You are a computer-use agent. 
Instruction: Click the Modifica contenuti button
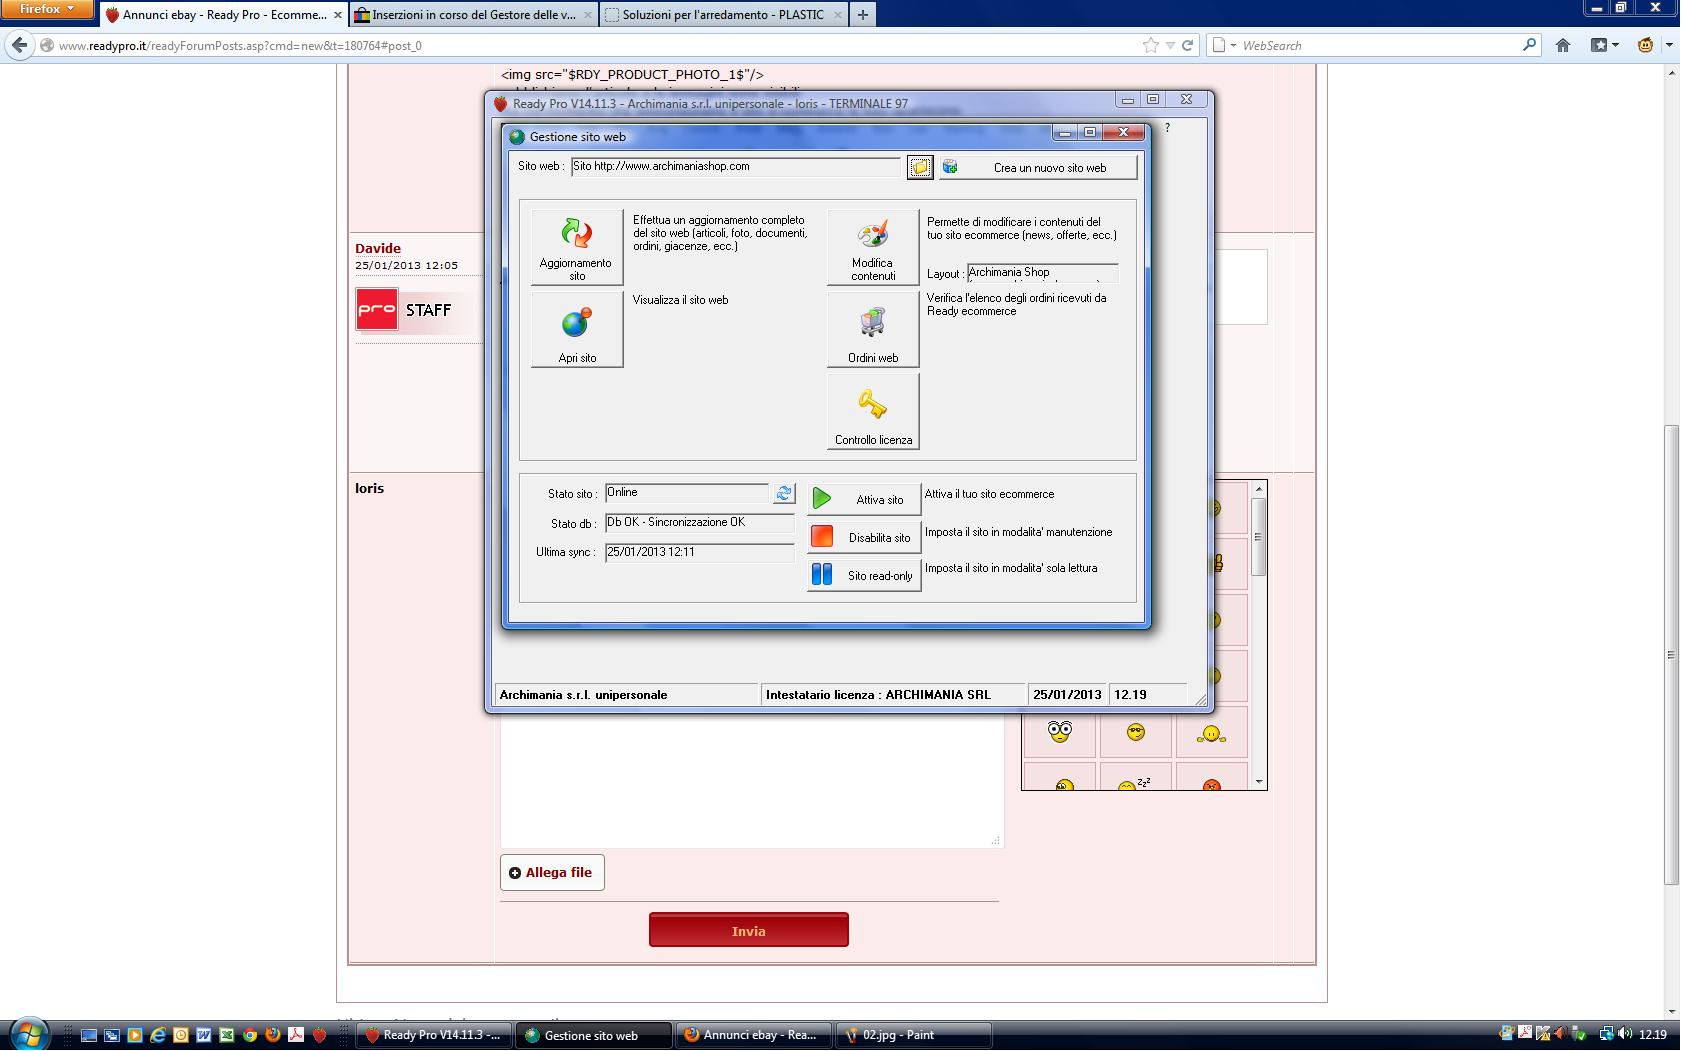click(873, 247)
